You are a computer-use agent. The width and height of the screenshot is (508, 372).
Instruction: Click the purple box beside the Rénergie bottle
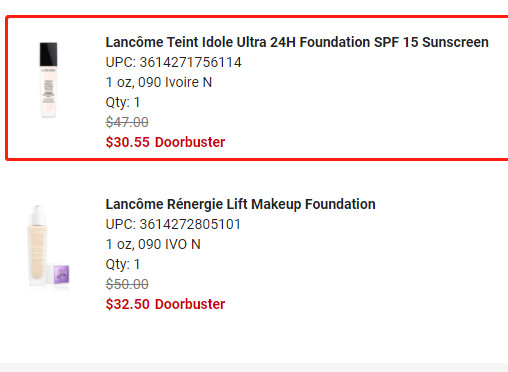(61, 274)
